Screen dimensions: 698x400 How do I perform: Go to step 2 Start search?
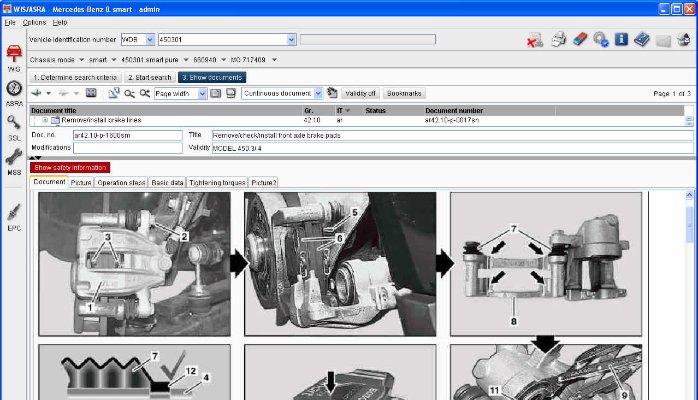[x=150, y=77]
